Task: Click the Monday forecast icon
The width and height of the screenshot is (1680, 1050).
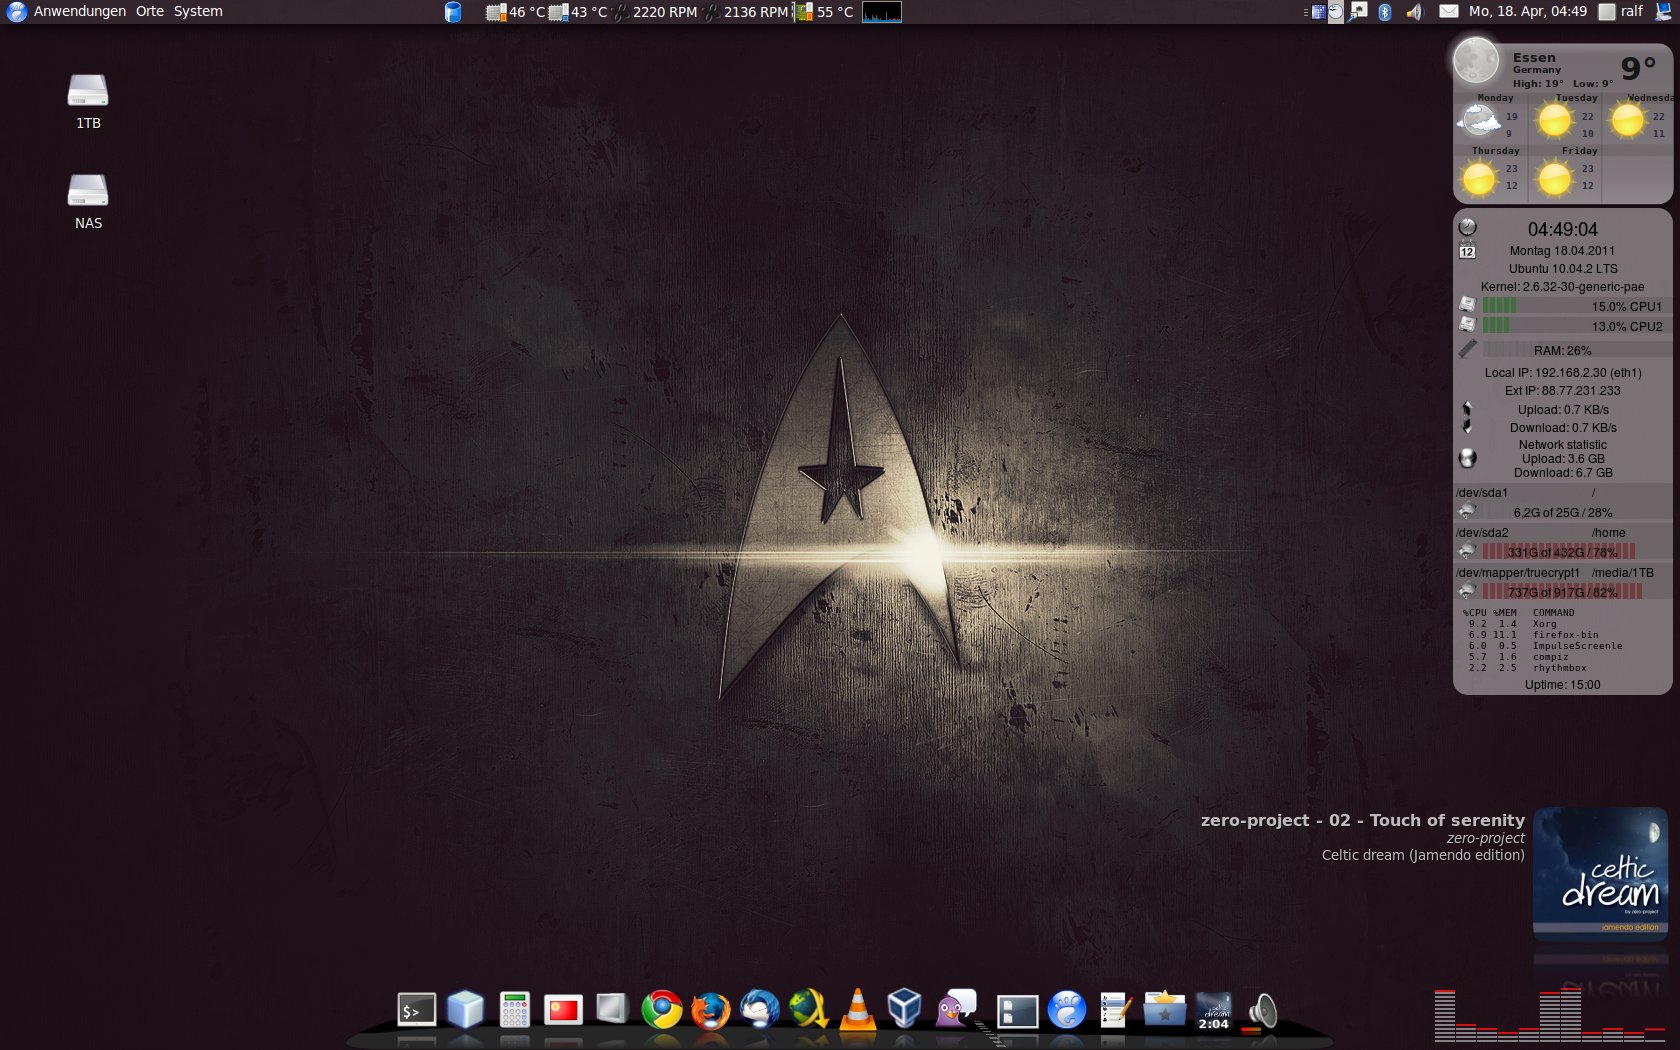Action: [1479, 122]
